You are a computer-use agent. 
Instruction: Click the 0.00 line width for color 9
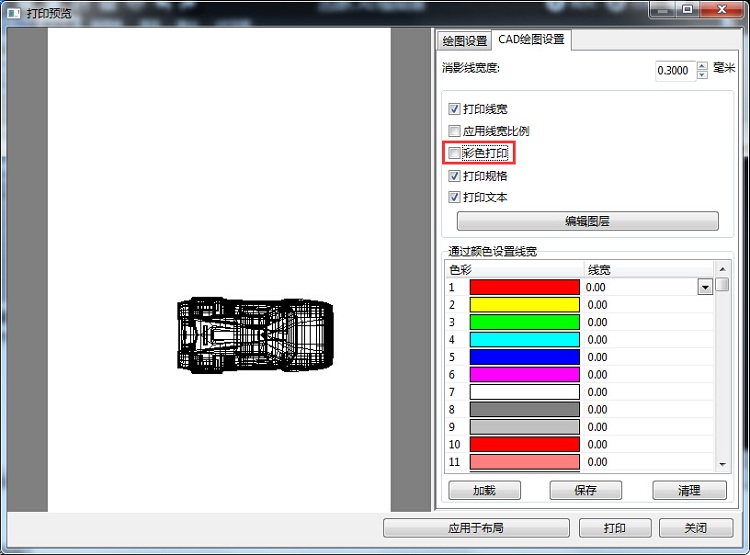coord(597,427)
